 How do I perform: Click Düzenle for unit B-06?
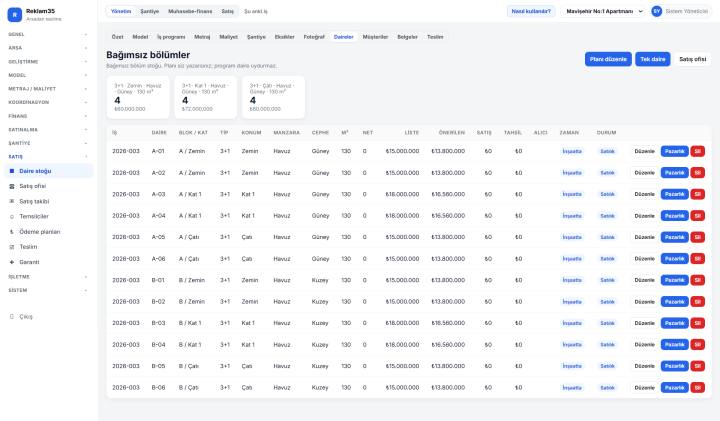(645, 388)
